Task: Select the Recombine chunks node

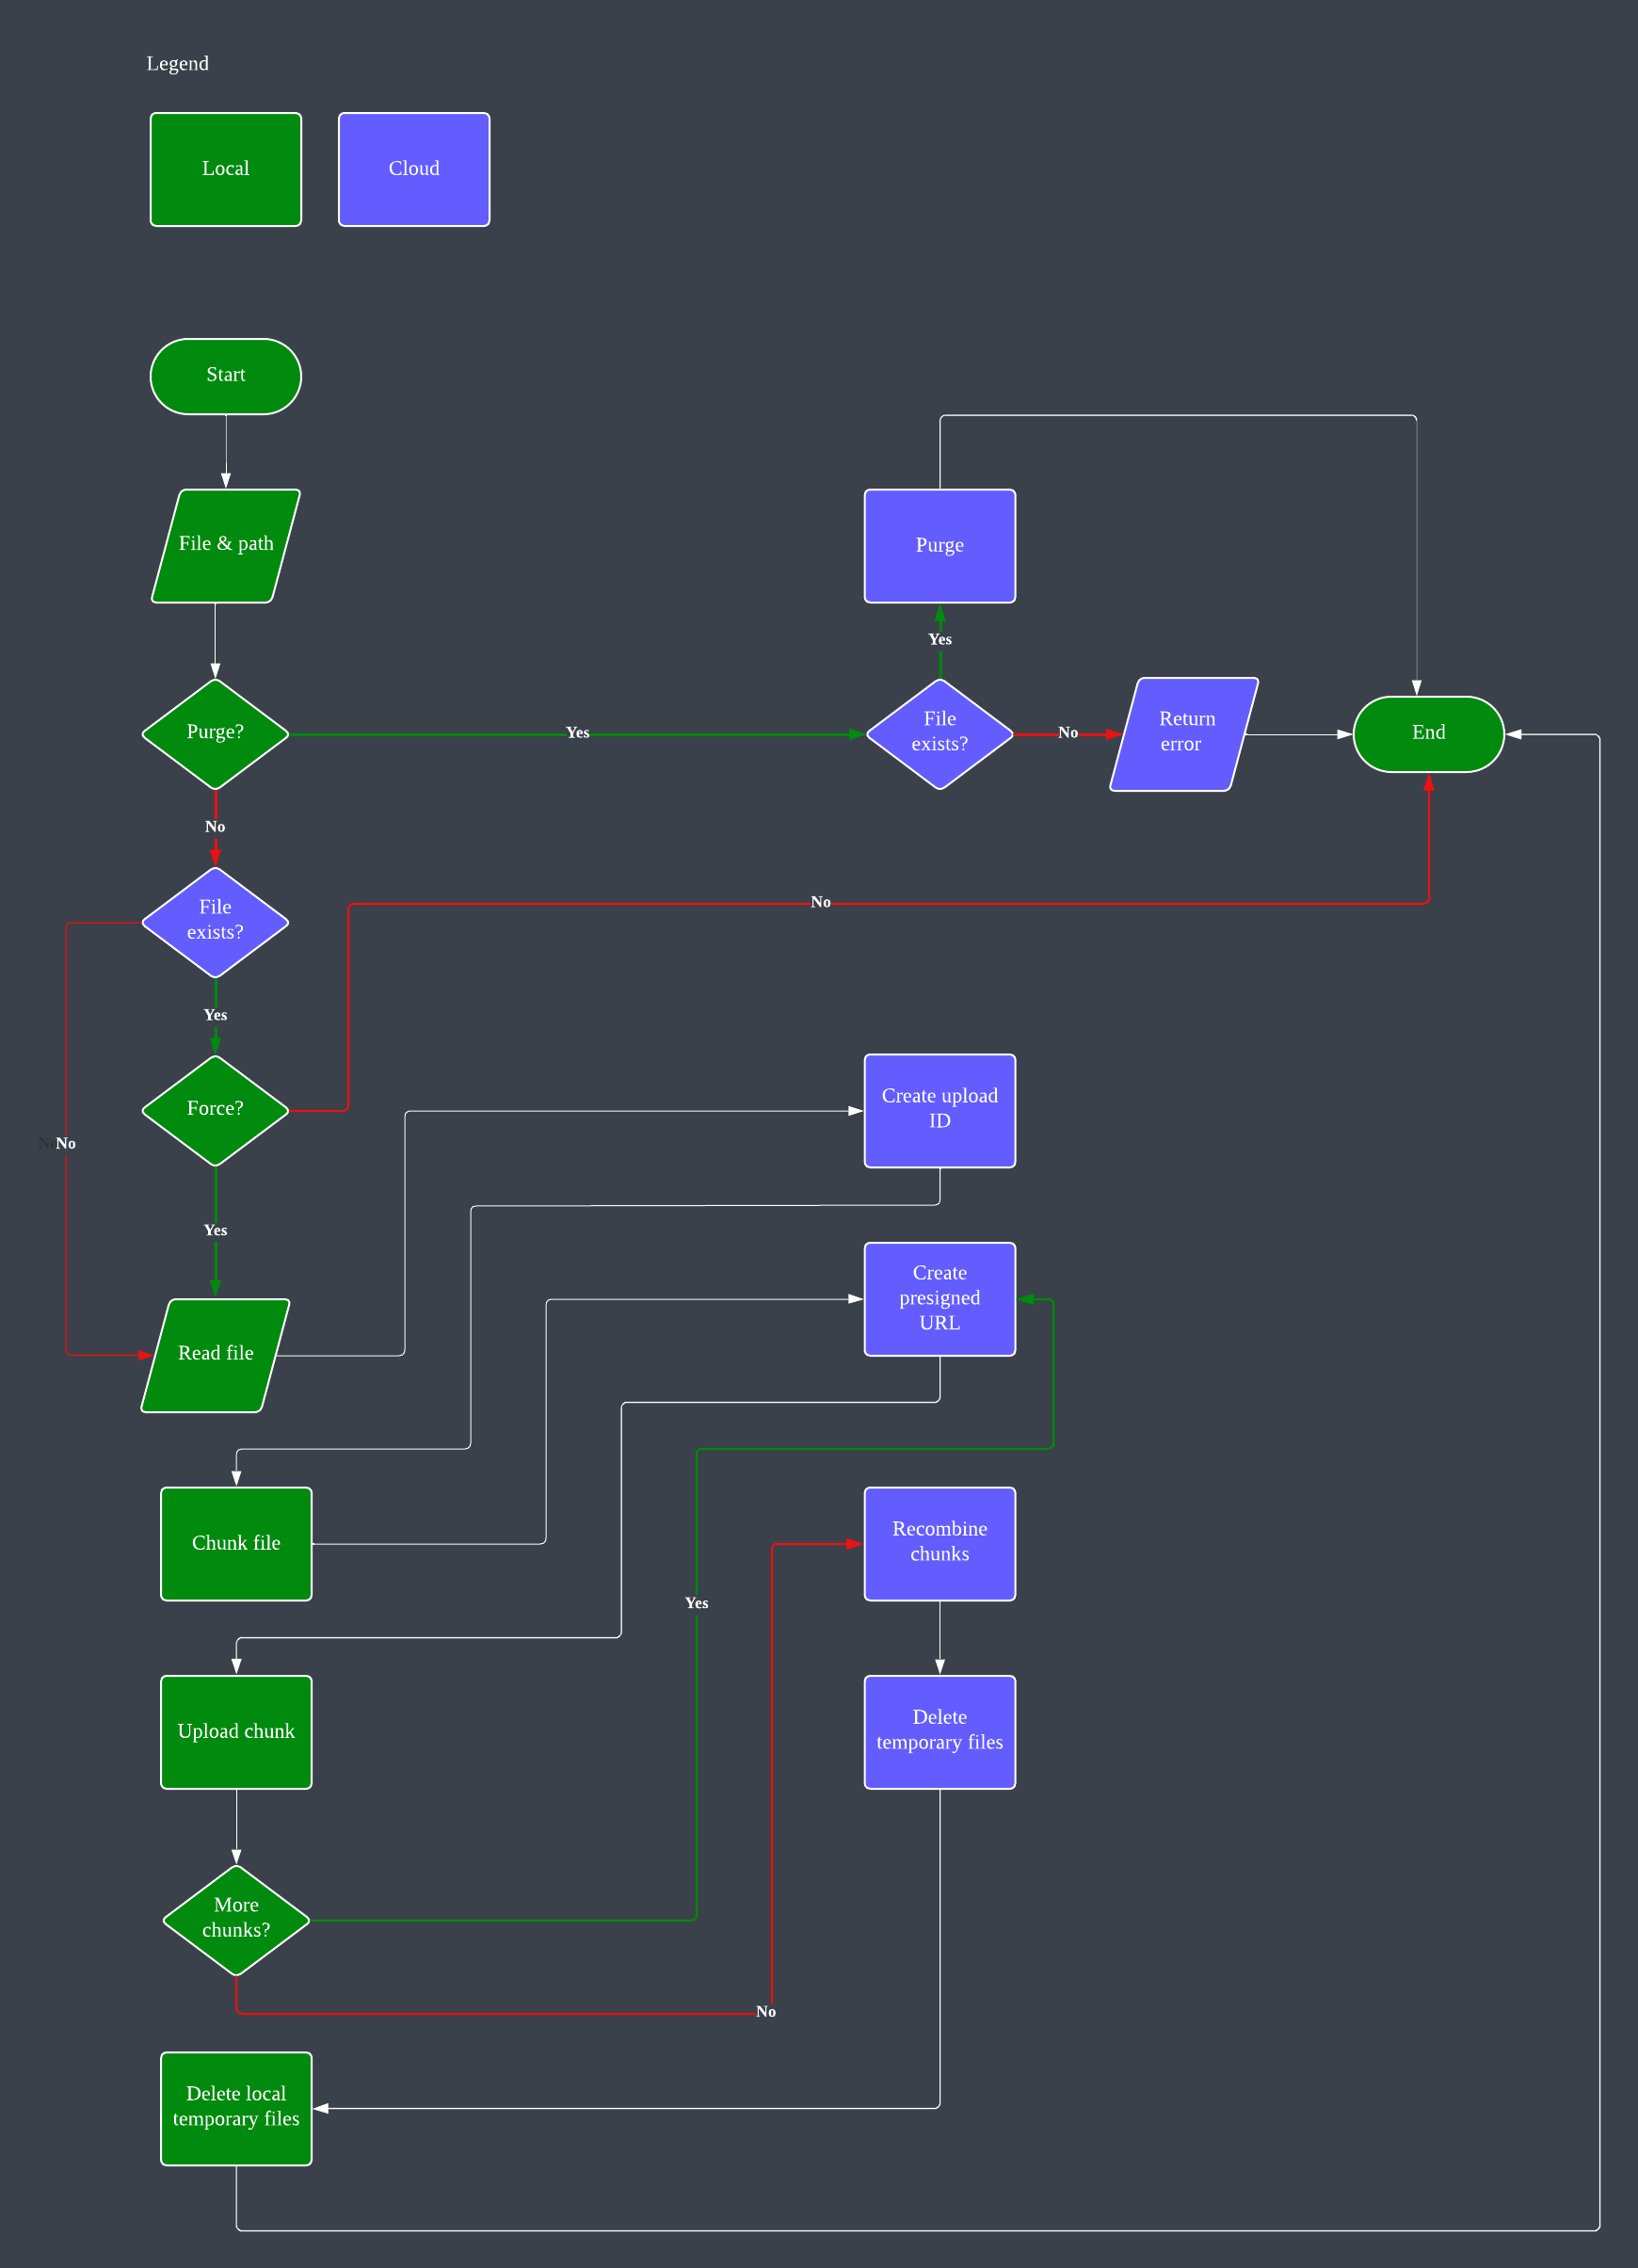Action: [x=938, y=1543]
